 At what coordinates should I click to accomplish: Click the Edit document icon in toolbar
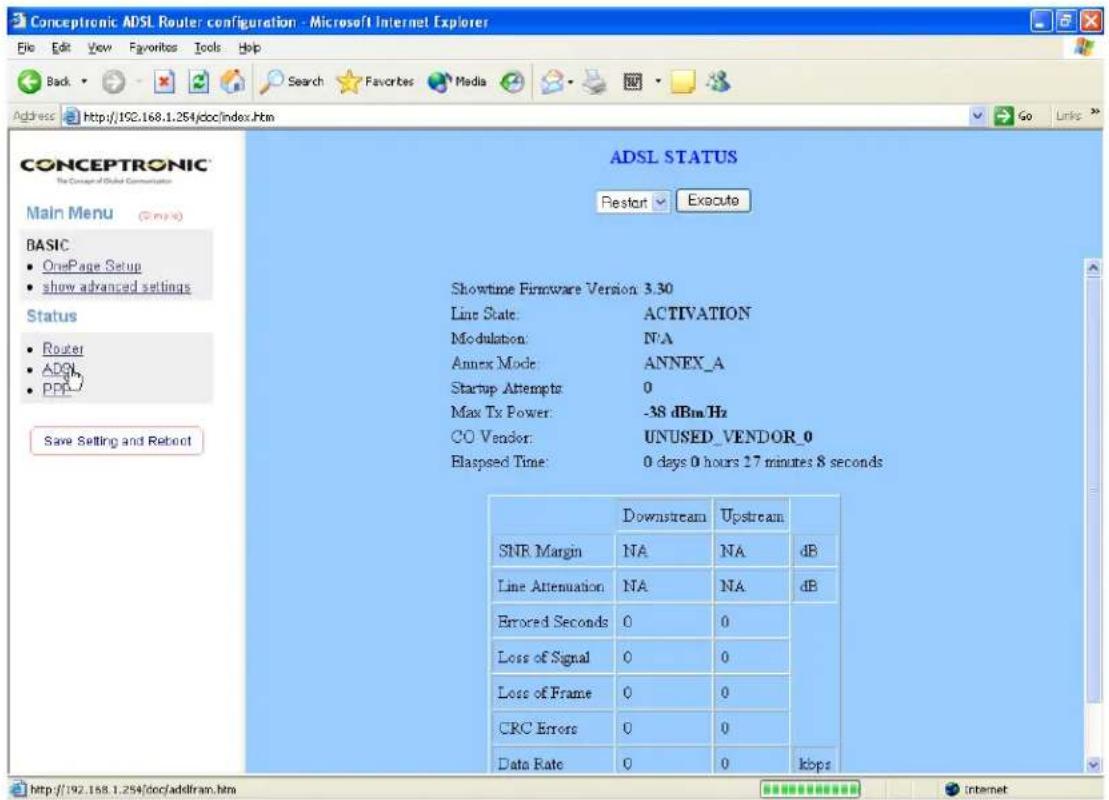632,82
